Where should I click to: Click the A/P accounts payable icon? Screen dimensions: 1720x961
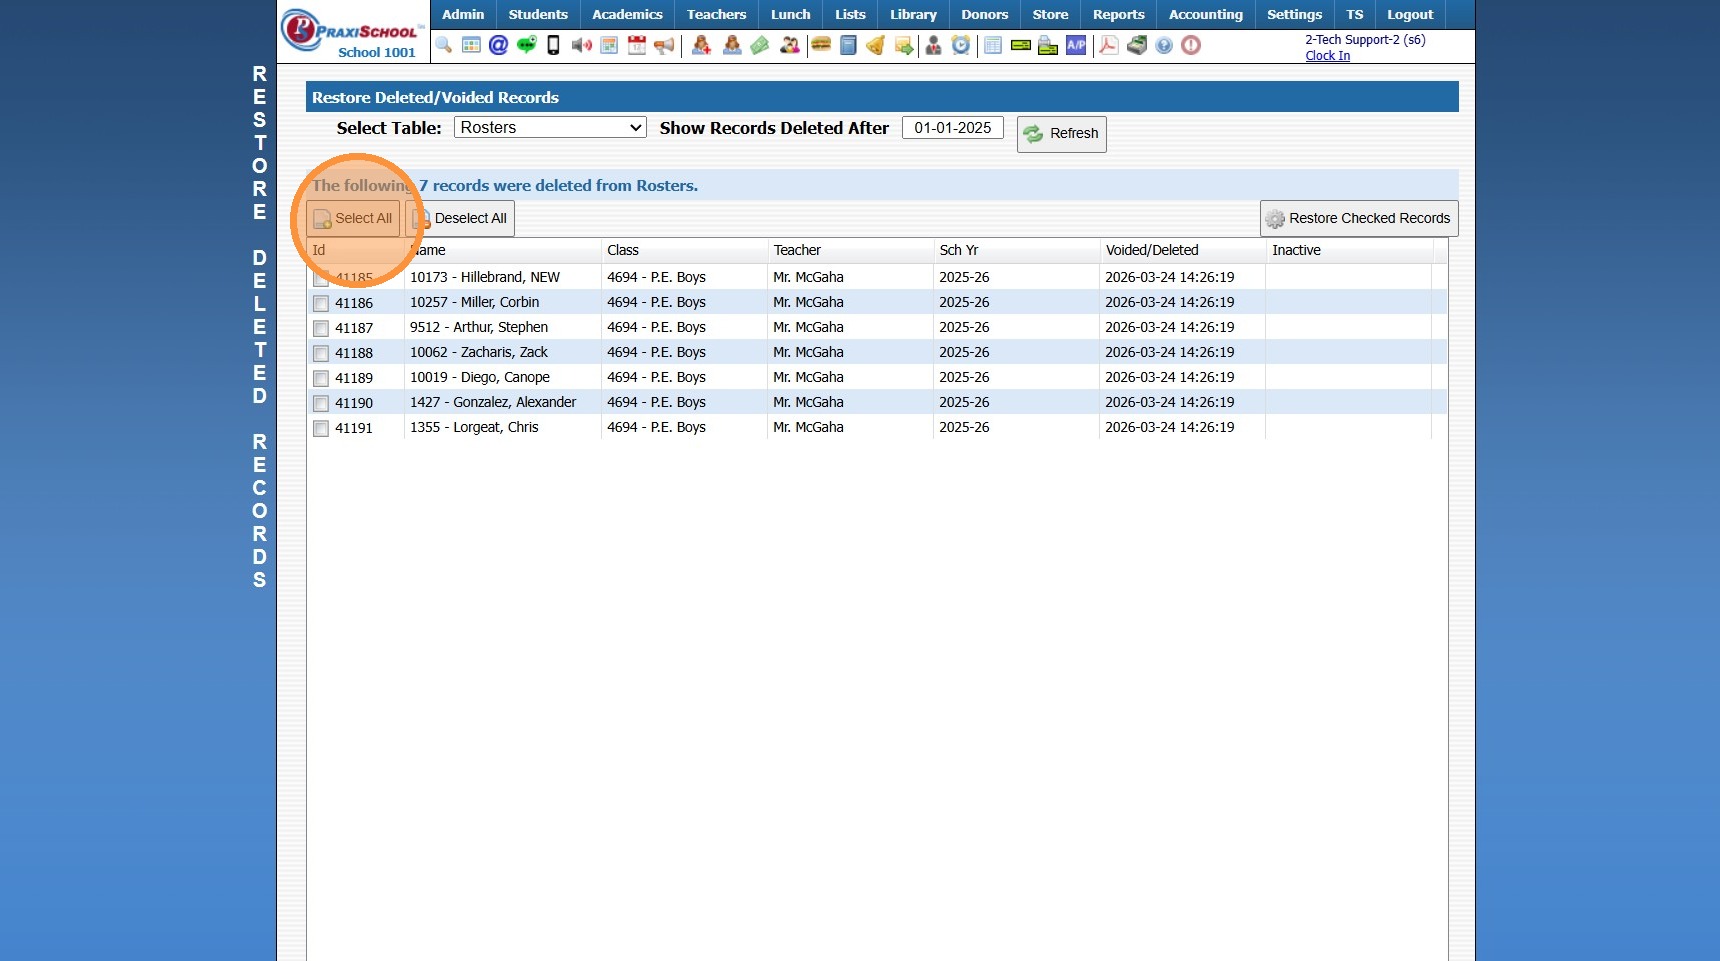[1076, 45]
